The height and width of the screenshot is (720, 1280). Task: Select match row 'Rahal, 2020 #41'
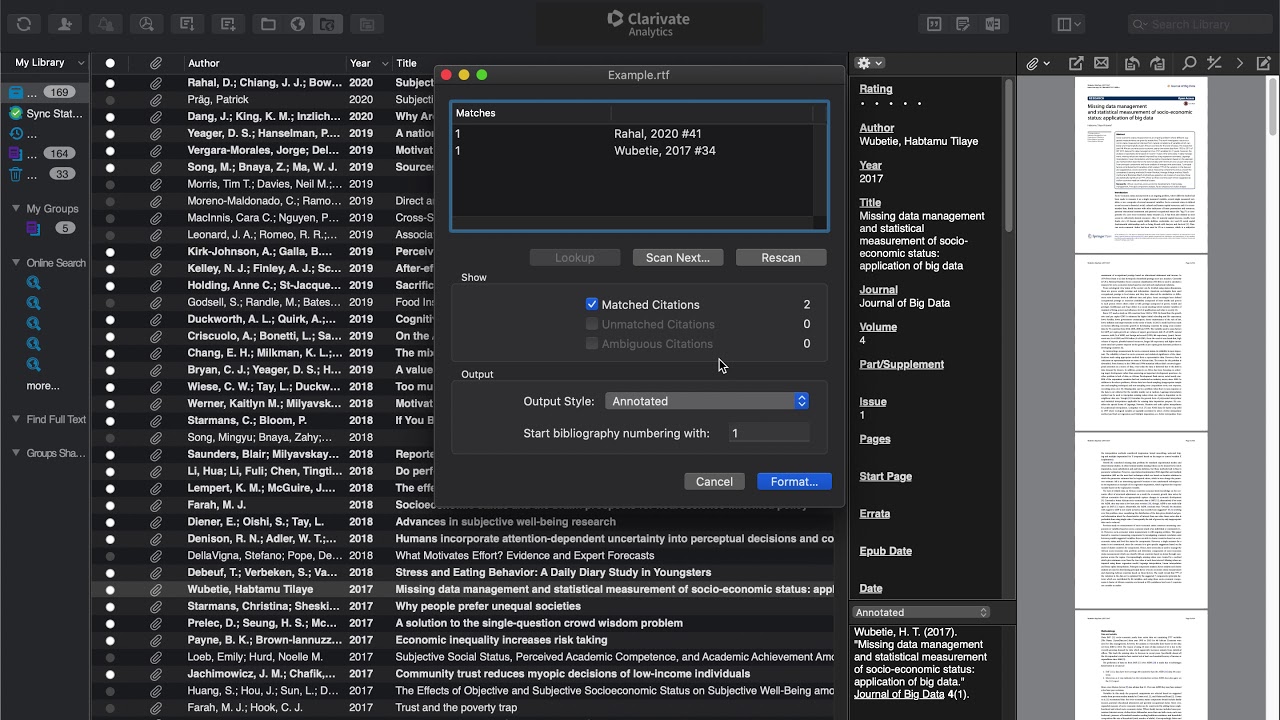pos(632,133)
